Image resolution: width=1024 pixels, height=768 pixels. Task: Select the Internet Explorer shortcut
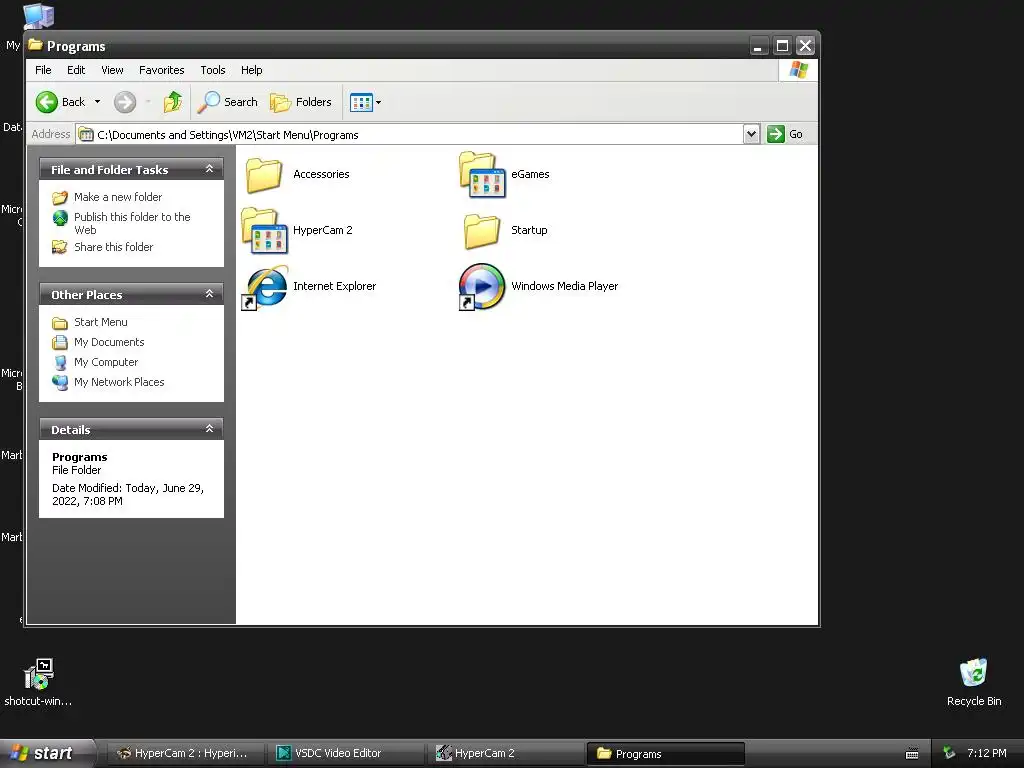[264, 287]
